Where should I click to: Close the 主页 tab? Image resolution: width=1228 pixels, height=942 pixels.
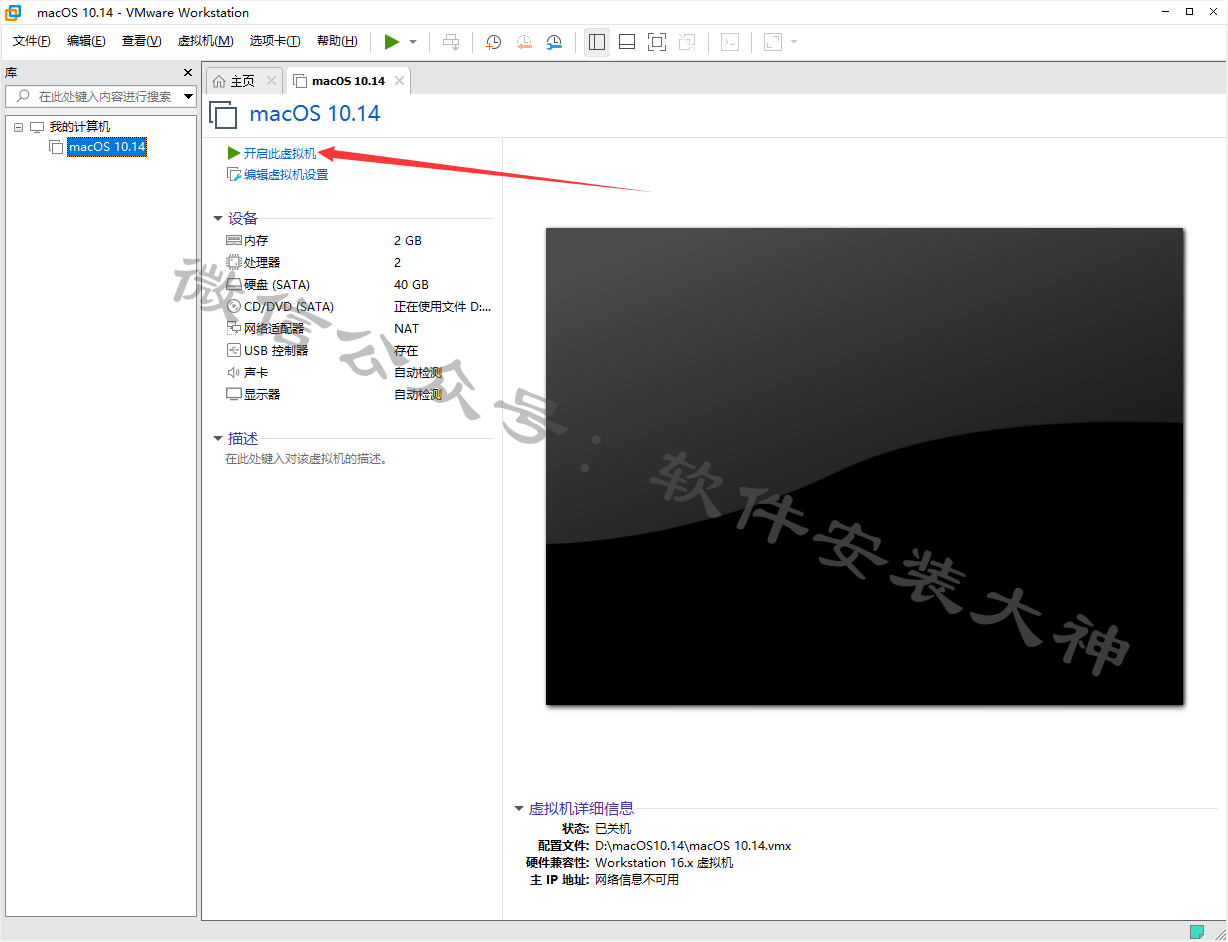pos(271,81)
